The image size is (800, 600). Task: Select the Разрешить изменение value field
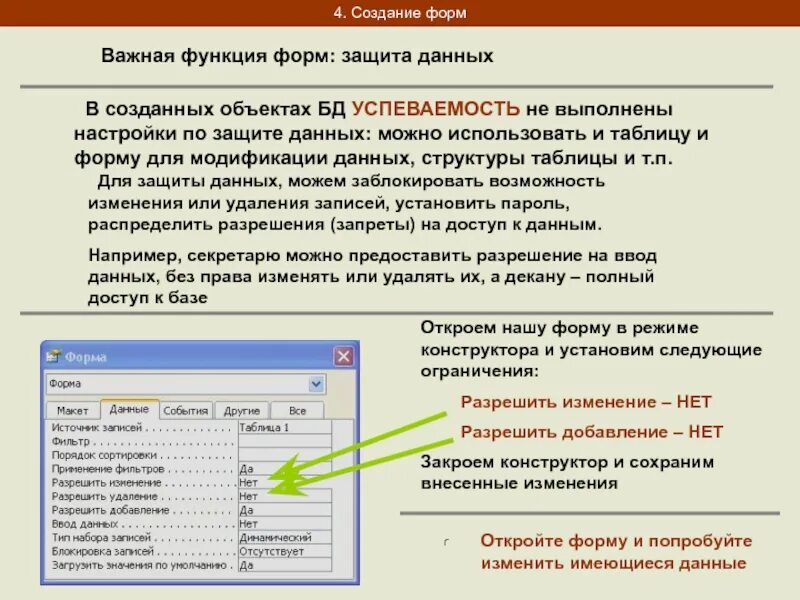tap(285, 483)
